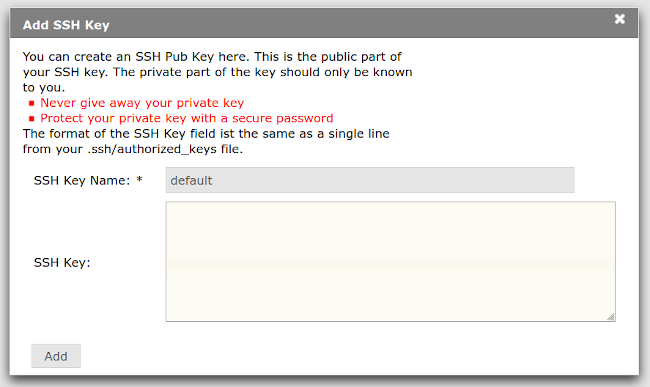The width and height of the screenshot is (650, 387).
Task: Click the 'private part of the key' sentence
Action: pos(263,72)
